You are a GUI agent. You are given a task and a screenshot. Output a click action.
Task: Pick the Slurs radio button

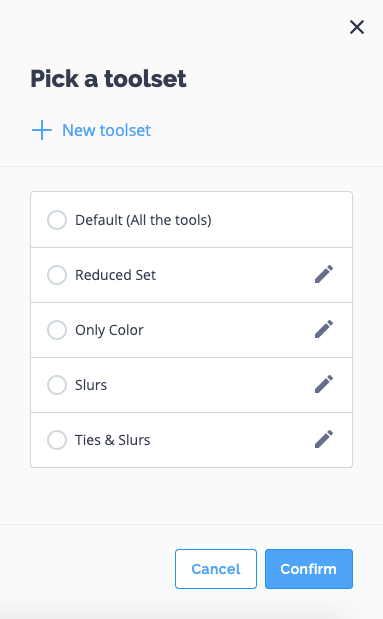(x=57, y=385)
